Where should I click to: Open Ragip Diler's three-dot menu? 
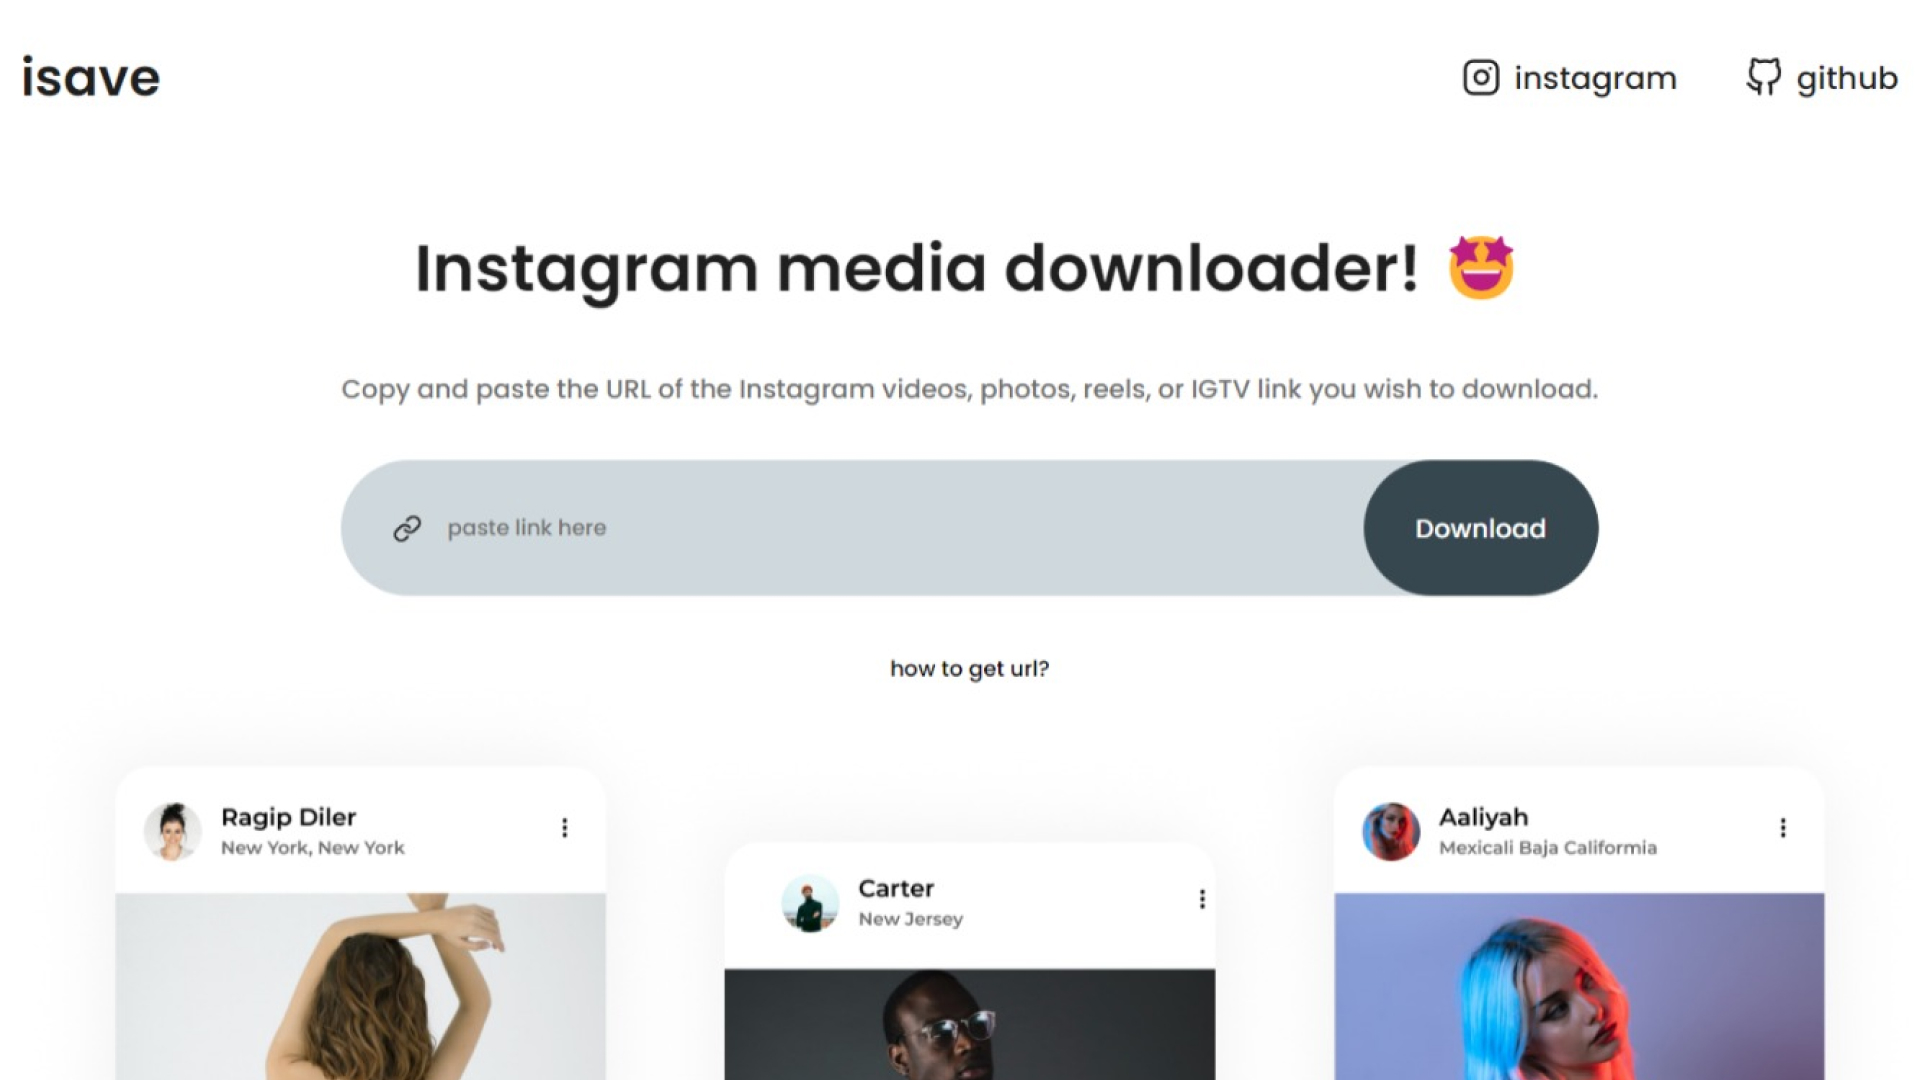click(565, 827)
